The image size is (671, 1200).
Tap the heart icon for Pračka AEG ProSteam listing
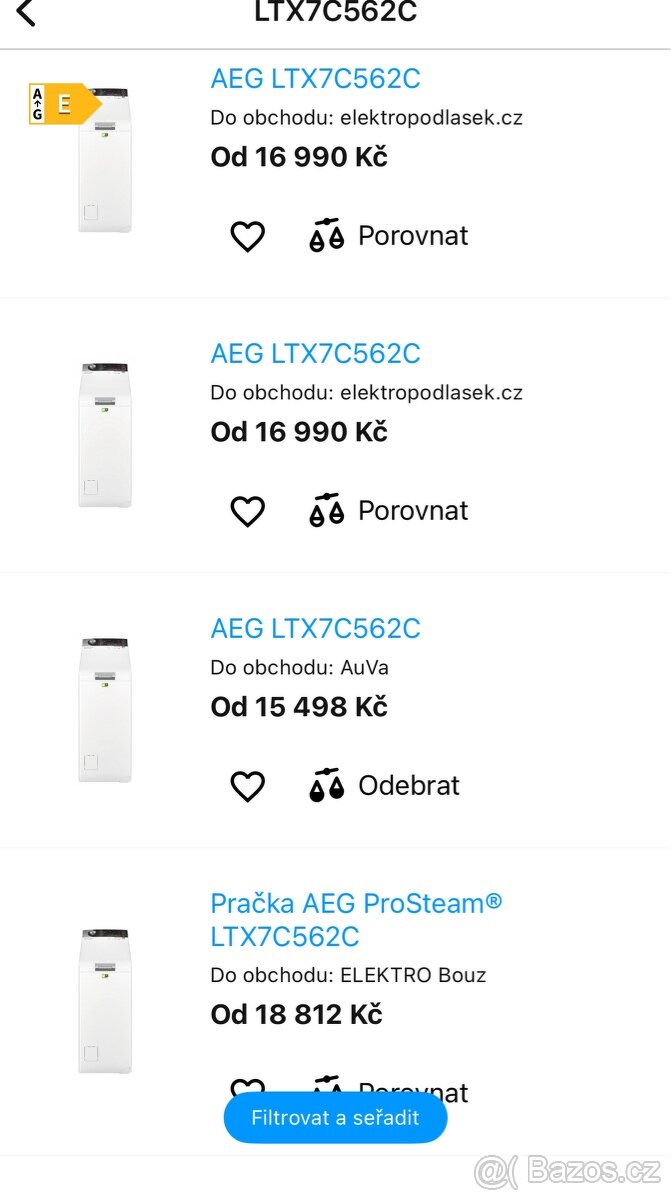coord(247,1089)
